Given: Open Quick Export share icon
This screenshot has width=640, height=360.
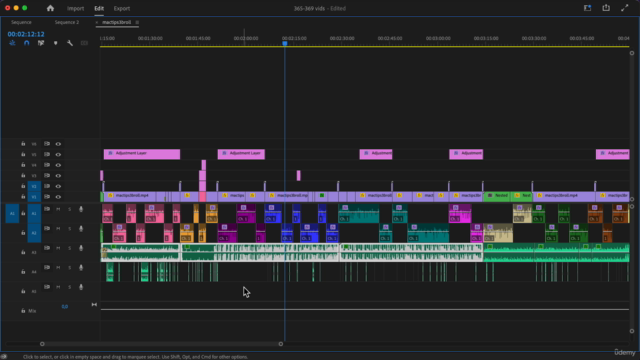Looking at the screenshot, I should pos(606,8).
